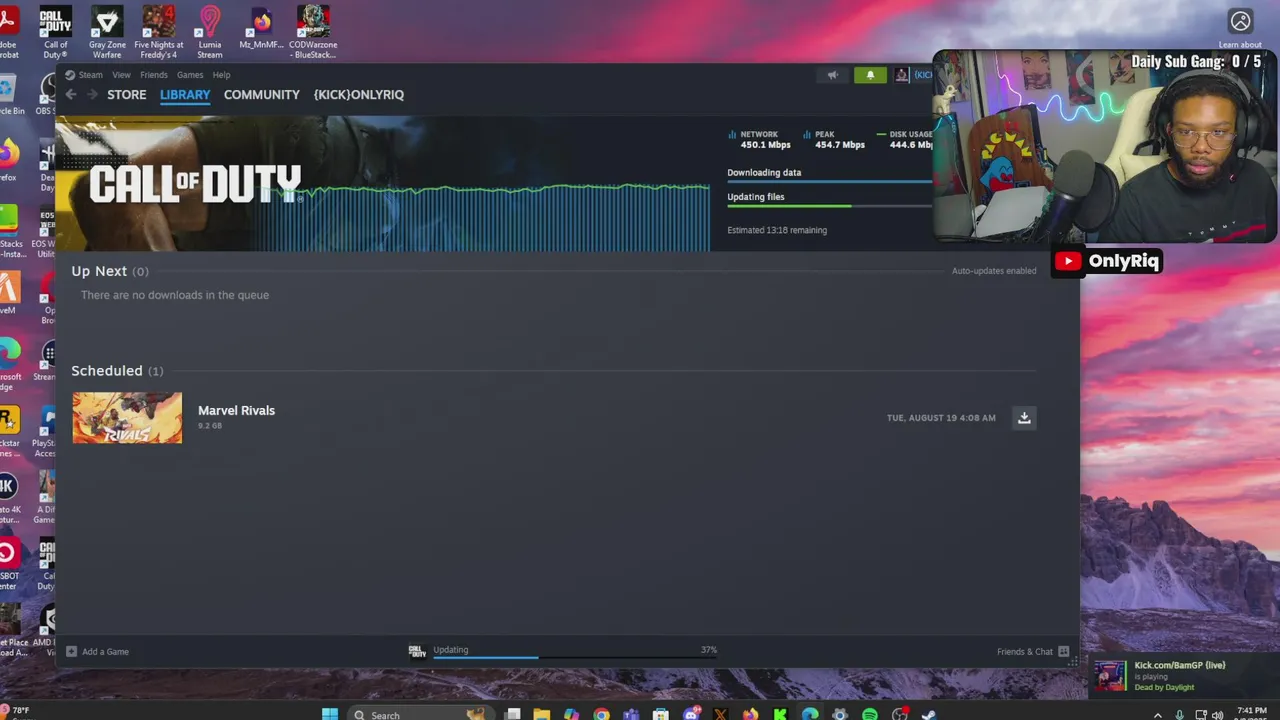
Task: Open Firefox from the taskbar
Action: pyautogui.click(x=750, y=714)
